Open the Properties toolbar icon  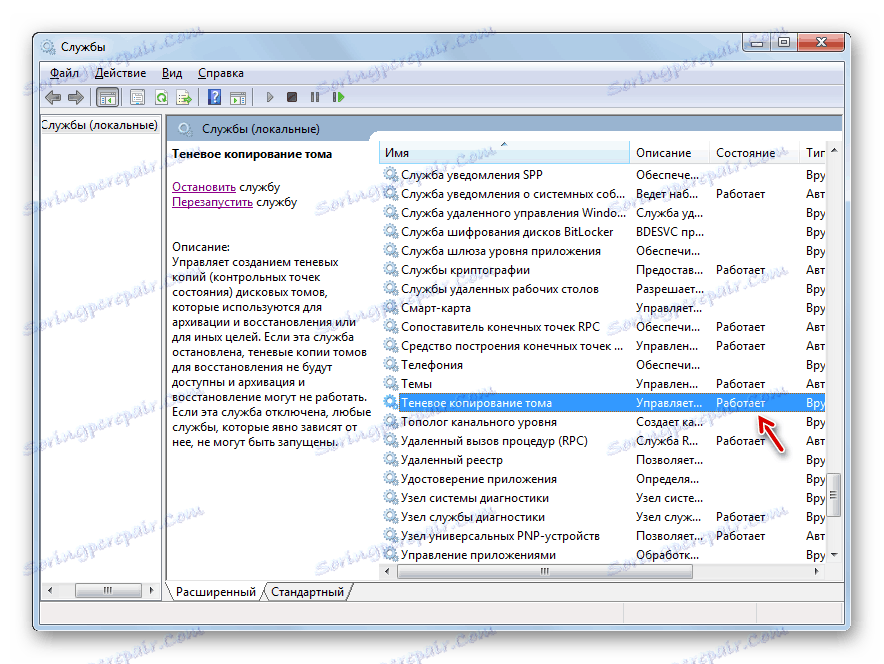(137, 98)
